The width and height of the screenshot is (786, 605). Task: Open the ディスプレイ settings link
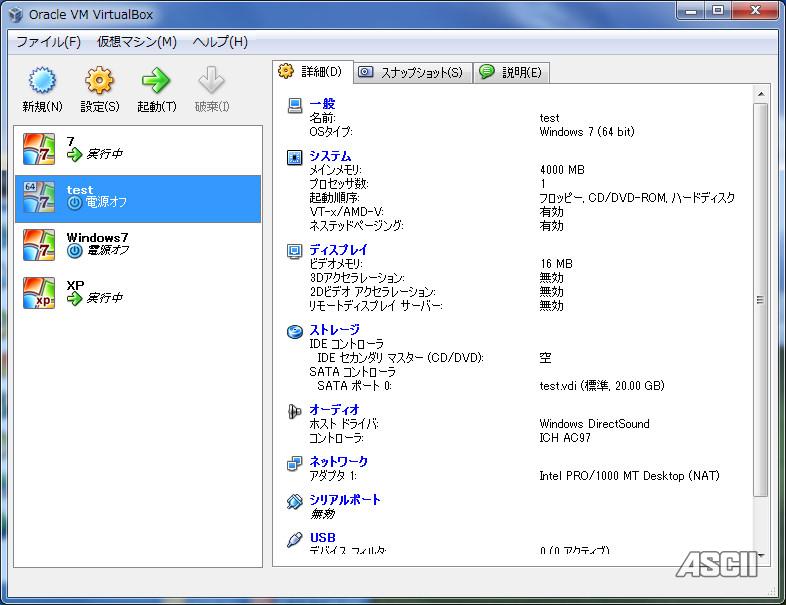pyautogui.click(x=338, y=250)
